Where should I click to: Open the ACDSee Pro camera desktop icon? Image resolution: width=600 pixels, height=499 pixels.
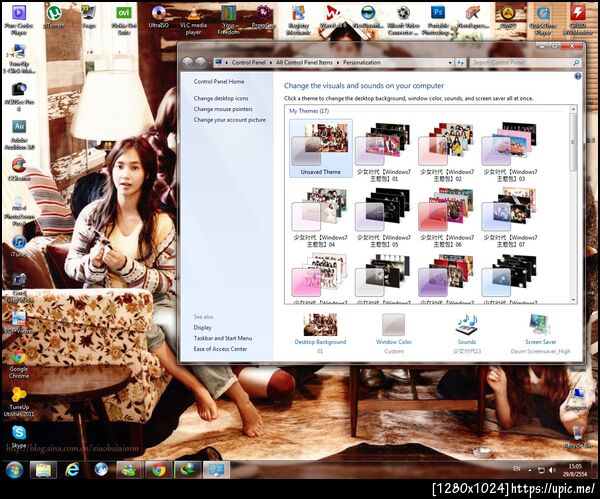19,96
